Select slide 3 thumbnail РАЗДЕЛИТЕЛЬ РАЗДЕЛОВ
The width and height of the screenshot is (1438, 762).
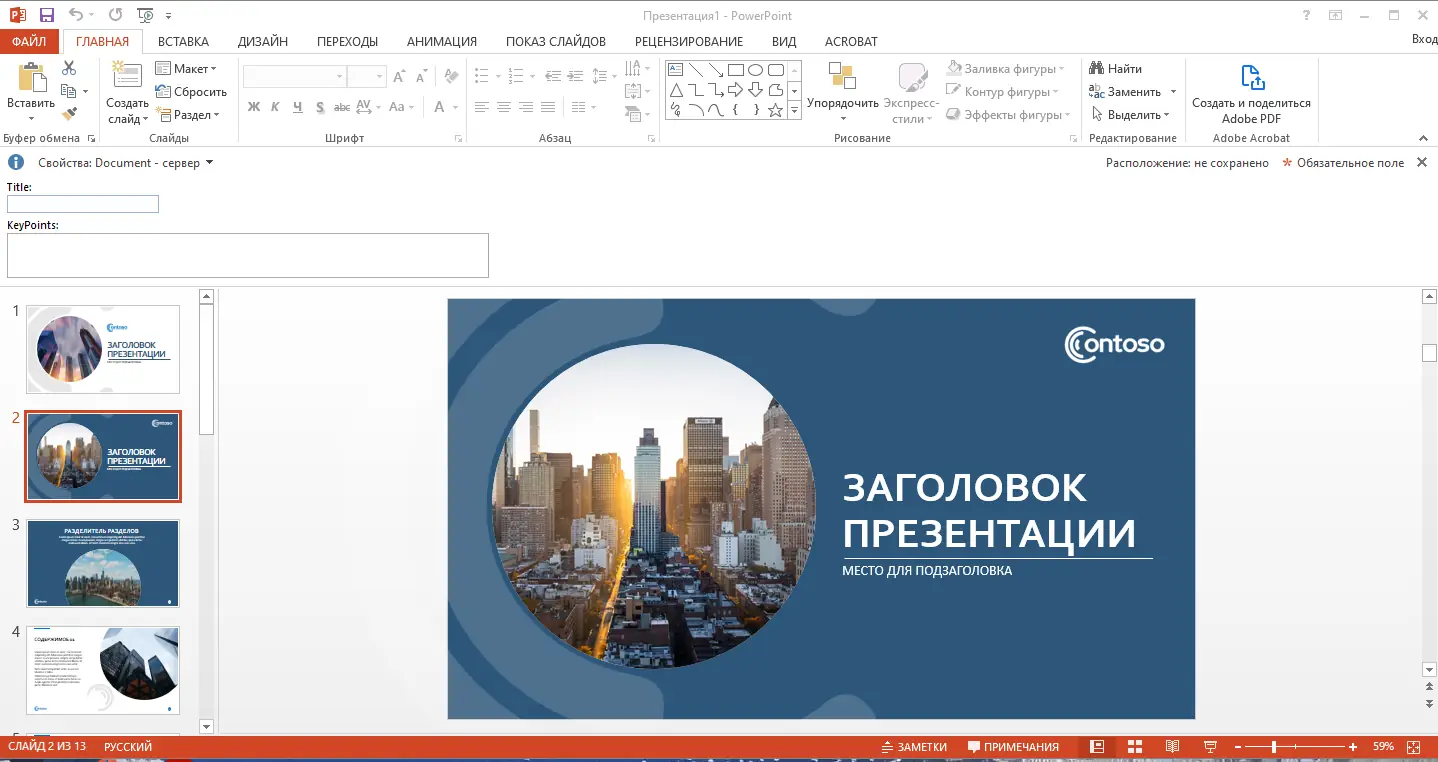103,563
